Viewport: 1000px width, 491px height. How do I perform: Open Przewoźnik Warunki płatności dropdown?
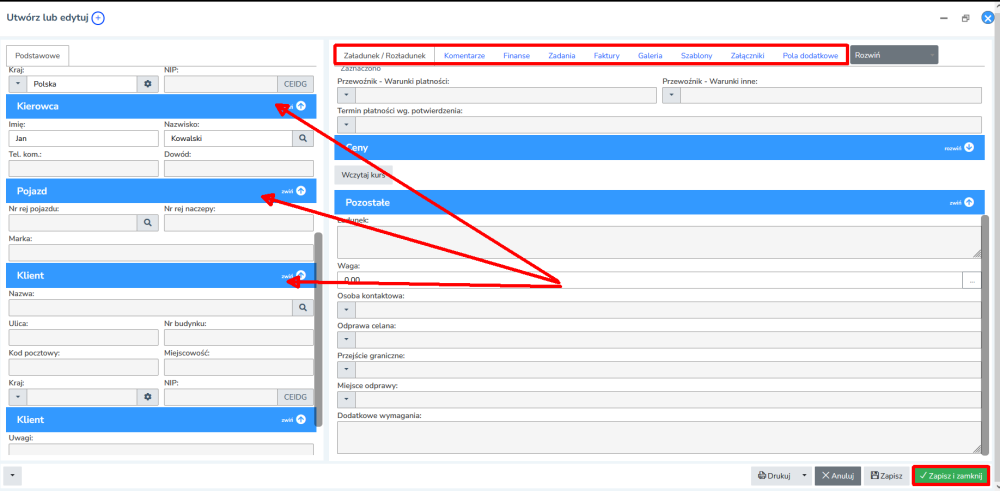[x=346, y=95]
